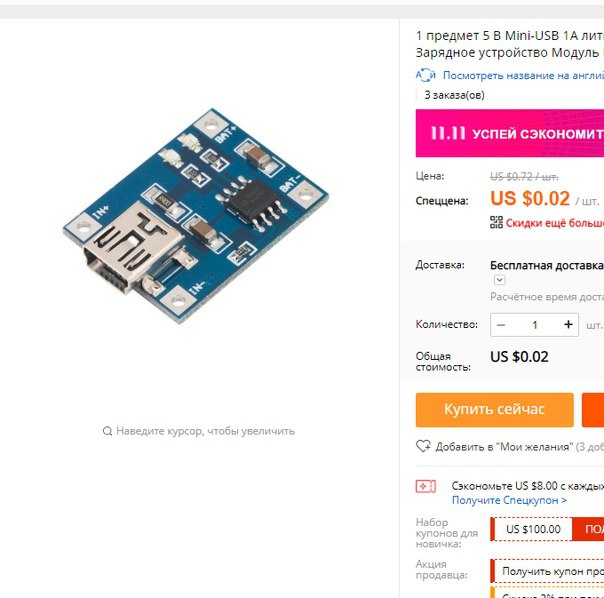Click the orange button next to Купить сейчас
This screenshot has height=598, width=604.
(593, 410)
